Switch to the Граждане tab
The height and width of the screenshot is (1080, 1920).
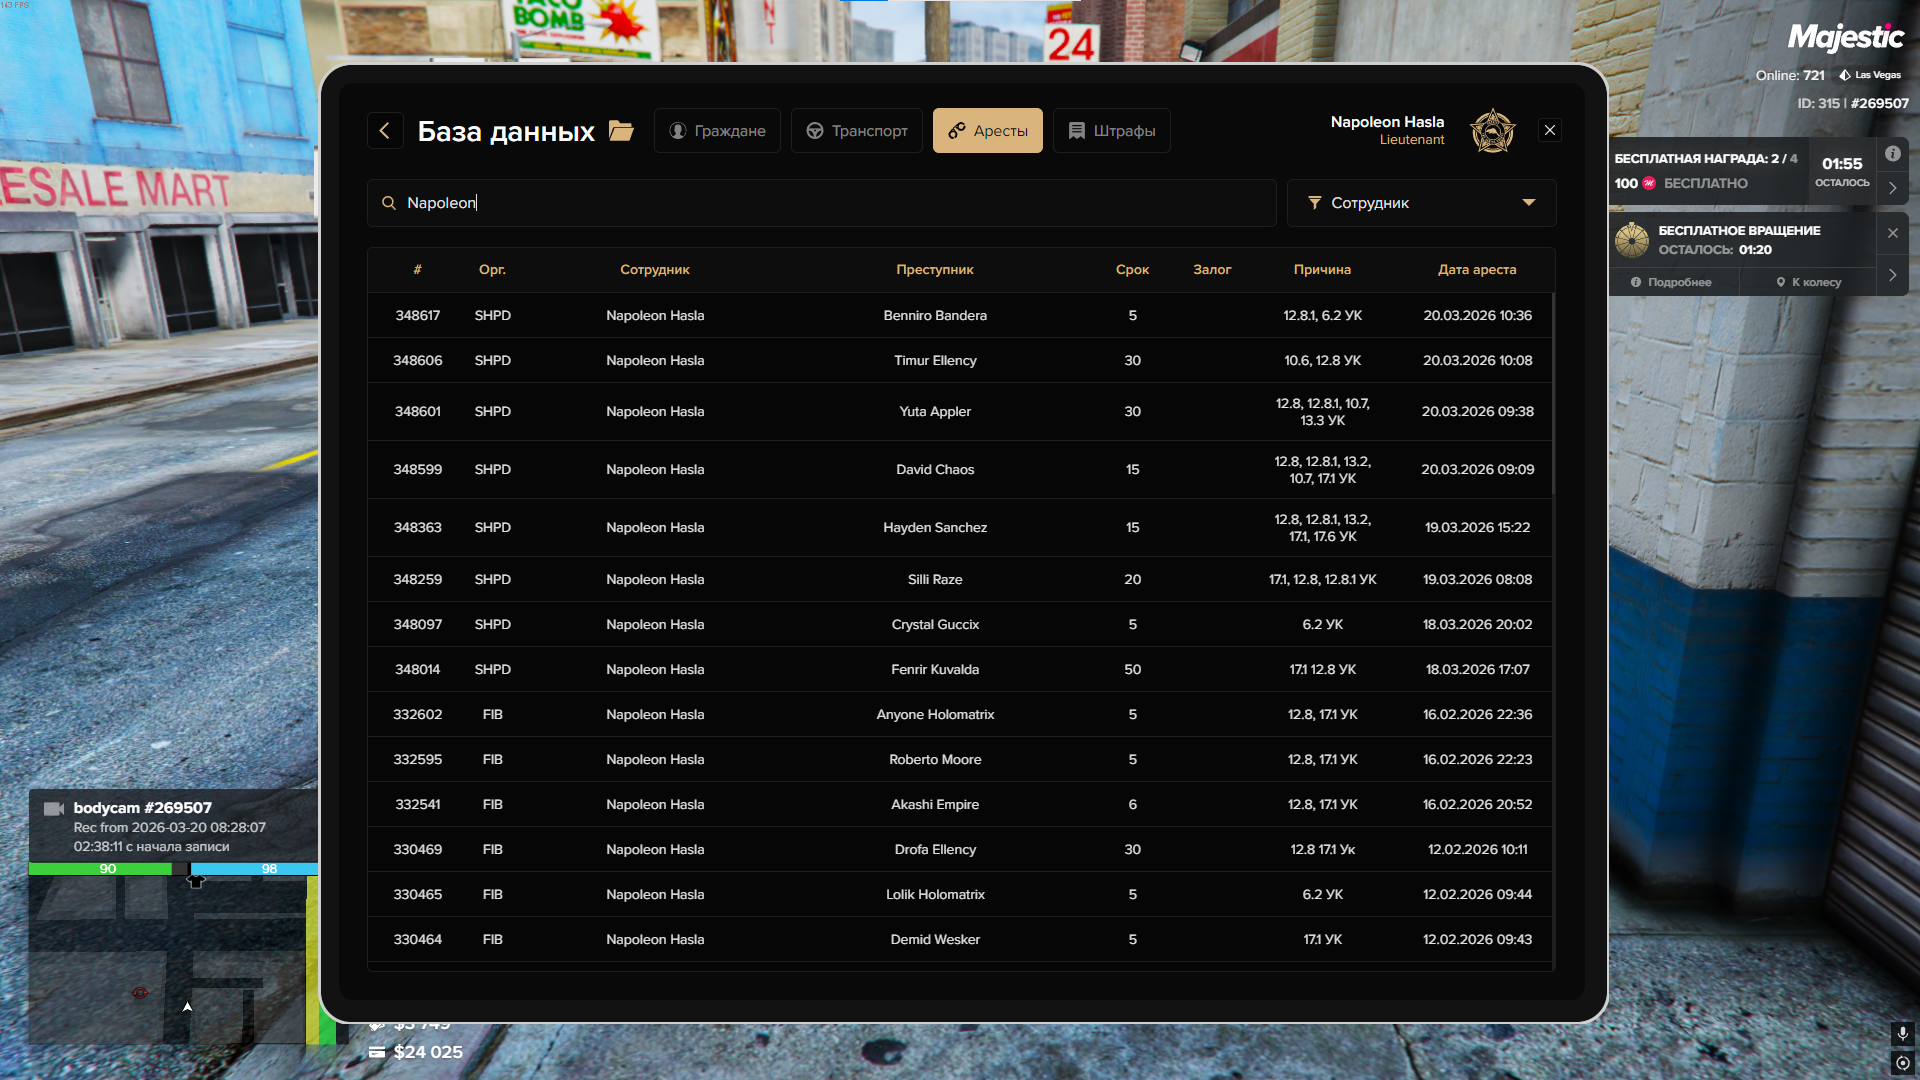click(x=717, y=131)
